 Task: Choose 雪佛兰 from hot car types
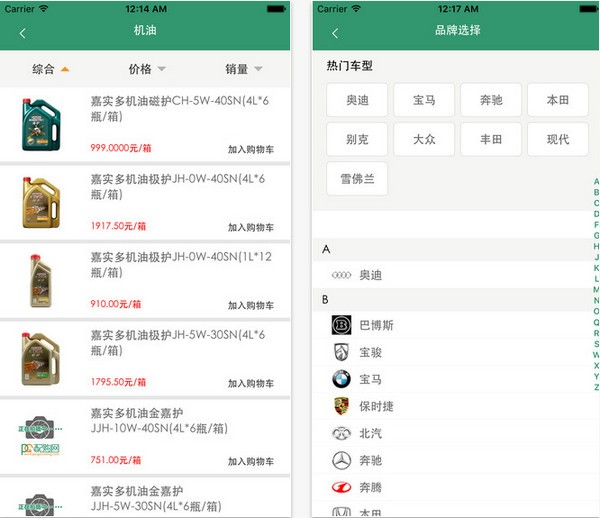point(357,178)
